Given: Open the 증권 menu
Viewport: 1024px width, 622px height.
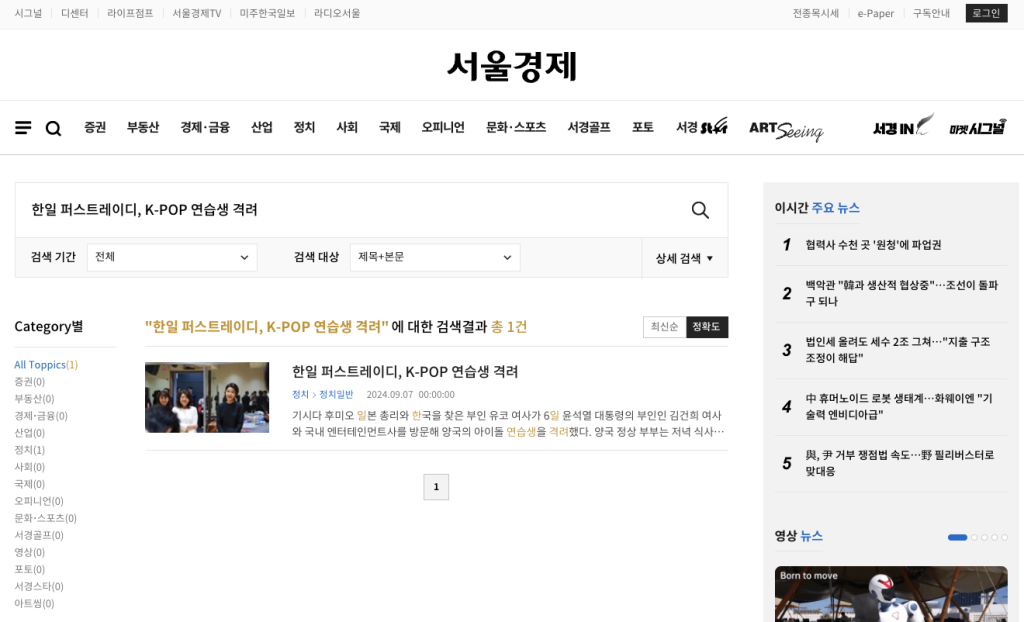Looking at the screenshot, I should (95, 127).
